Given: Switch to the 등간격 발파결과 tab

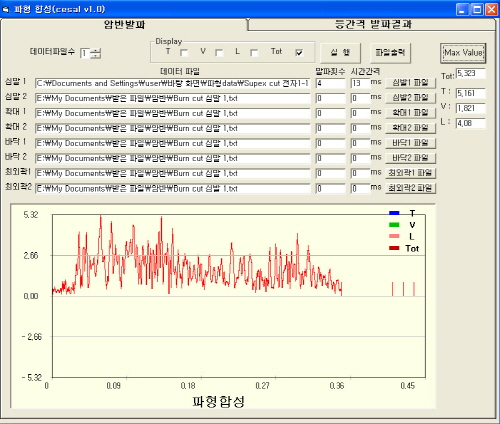Looking at the screenshot, I should 372,24.
